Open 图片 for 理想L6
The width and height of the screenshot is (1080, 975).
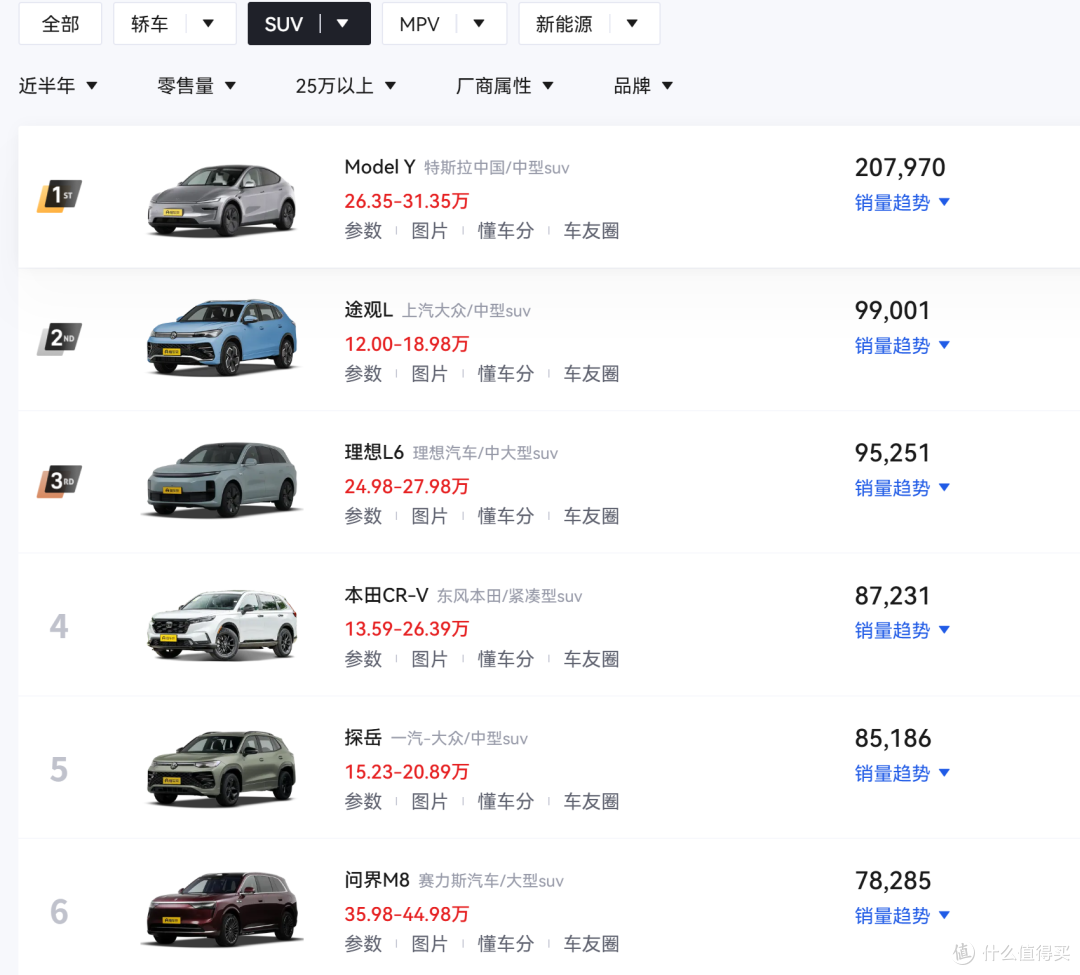click(x=429, y=516)
